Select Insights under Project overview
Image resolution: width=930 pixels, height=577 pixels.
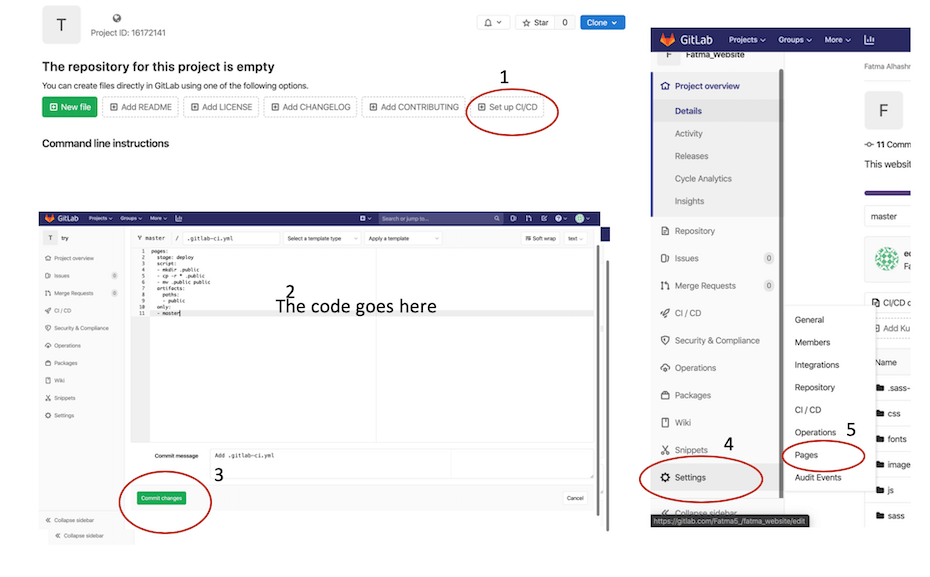point(689,201)
